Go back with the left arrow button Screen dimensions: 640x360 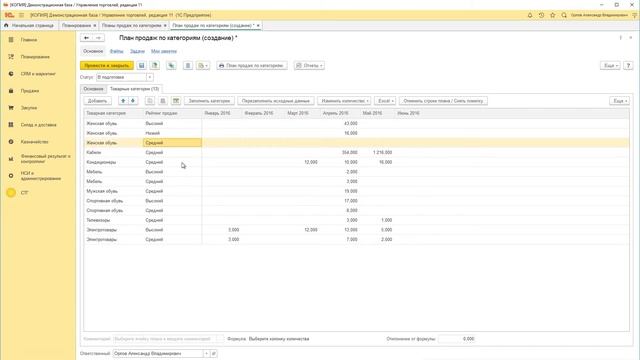click(87, 38)
